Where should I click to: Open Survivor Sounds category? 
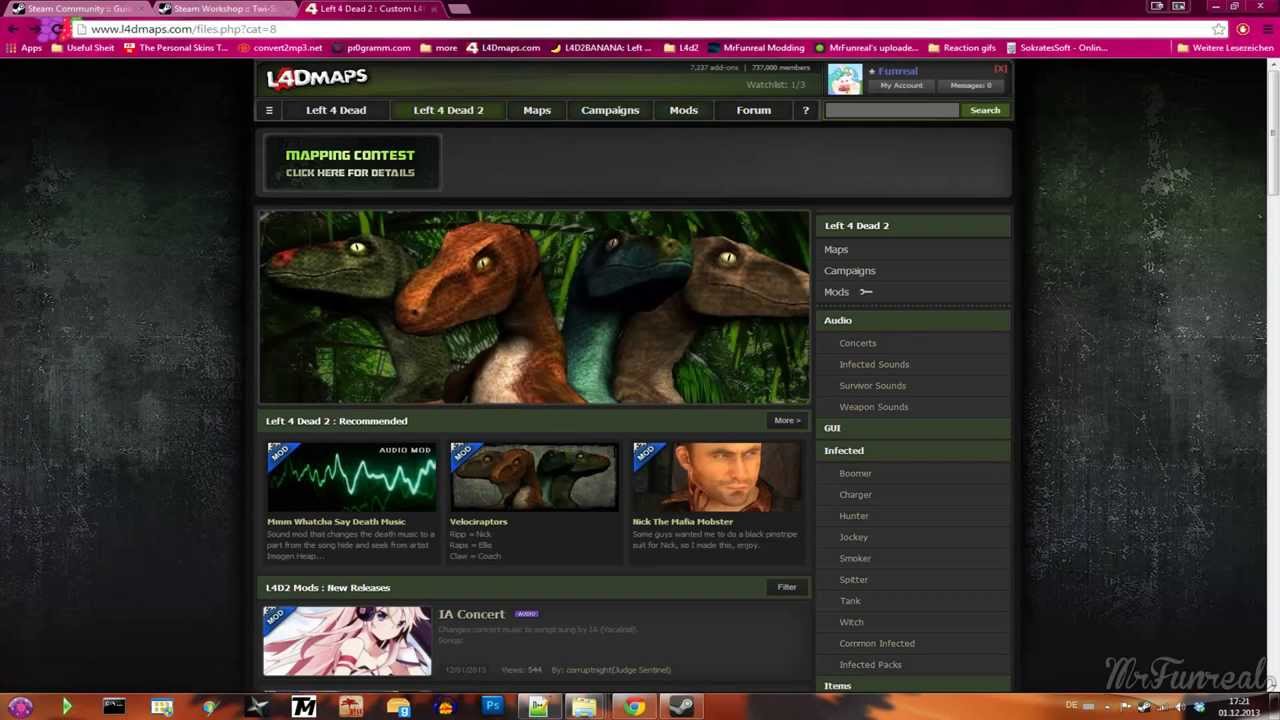(x=873, y=386)
